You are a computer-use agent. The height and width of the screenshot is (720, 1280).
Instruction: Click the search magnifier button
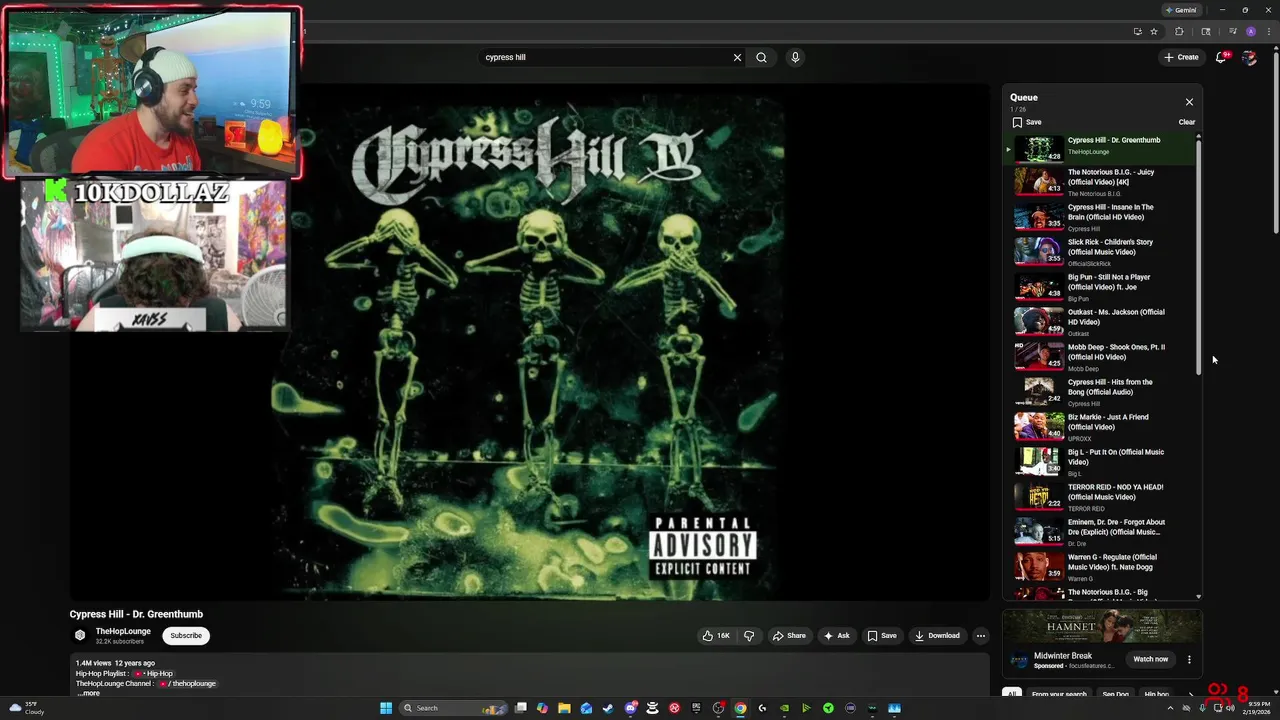[x=761, y=57]
